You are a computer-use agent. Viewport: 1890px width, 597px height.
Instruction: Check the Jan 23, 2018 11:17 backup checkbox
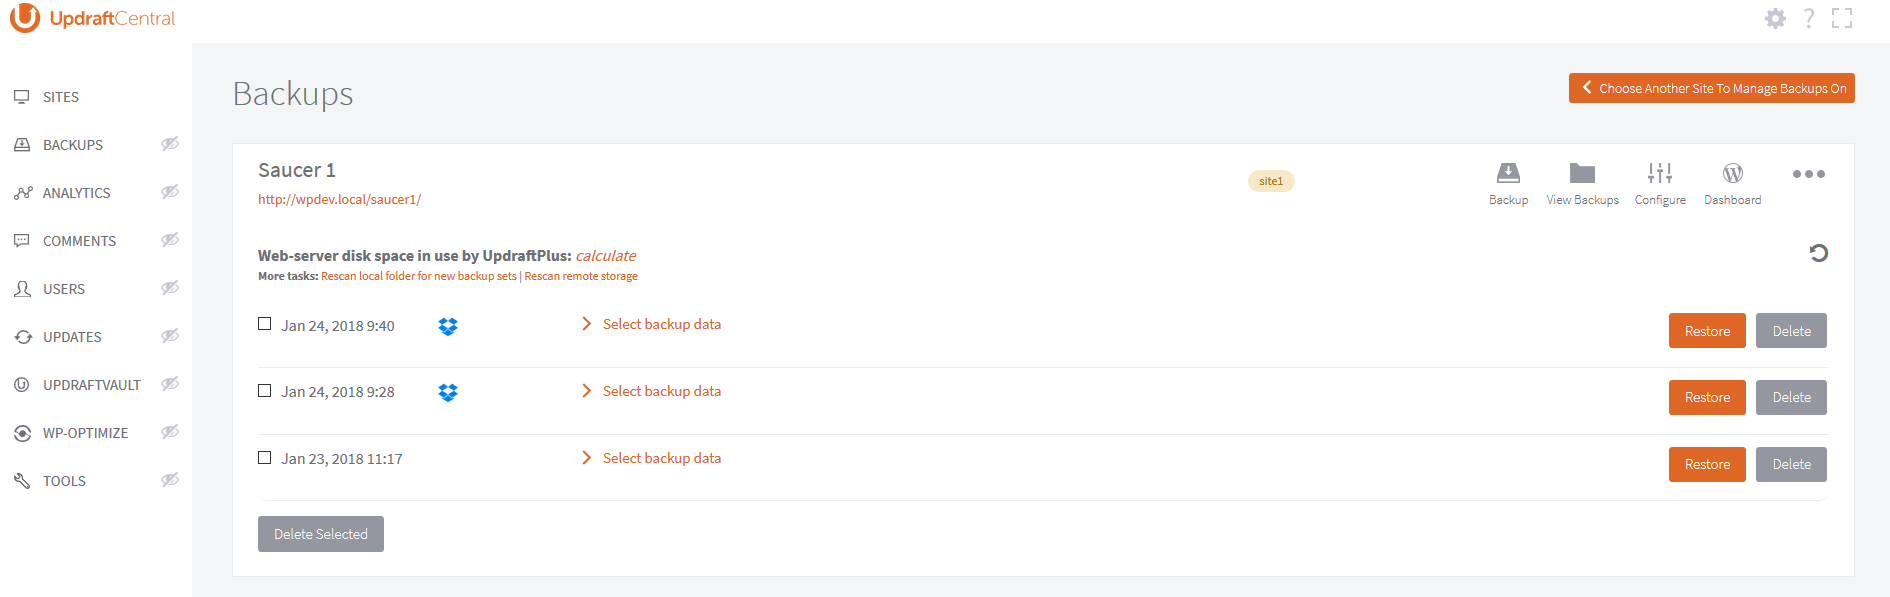[x=265, y=458]
